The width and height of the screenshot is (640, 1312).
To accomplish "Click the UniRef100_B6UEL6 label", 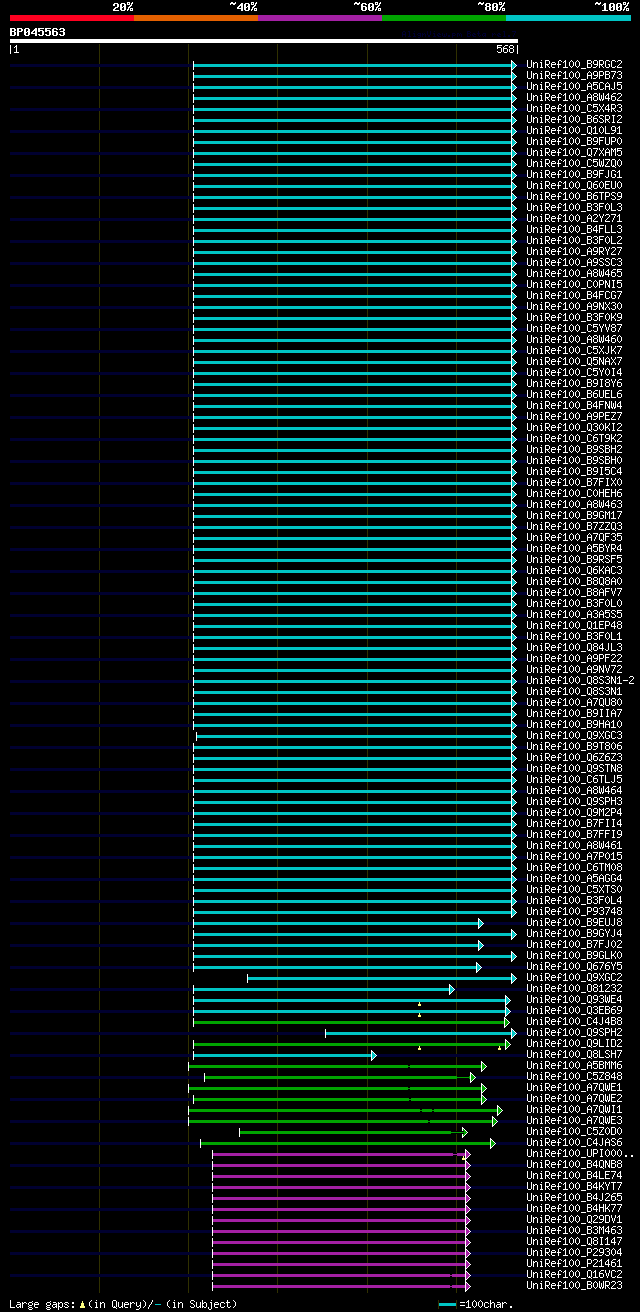I will (574, 394).
